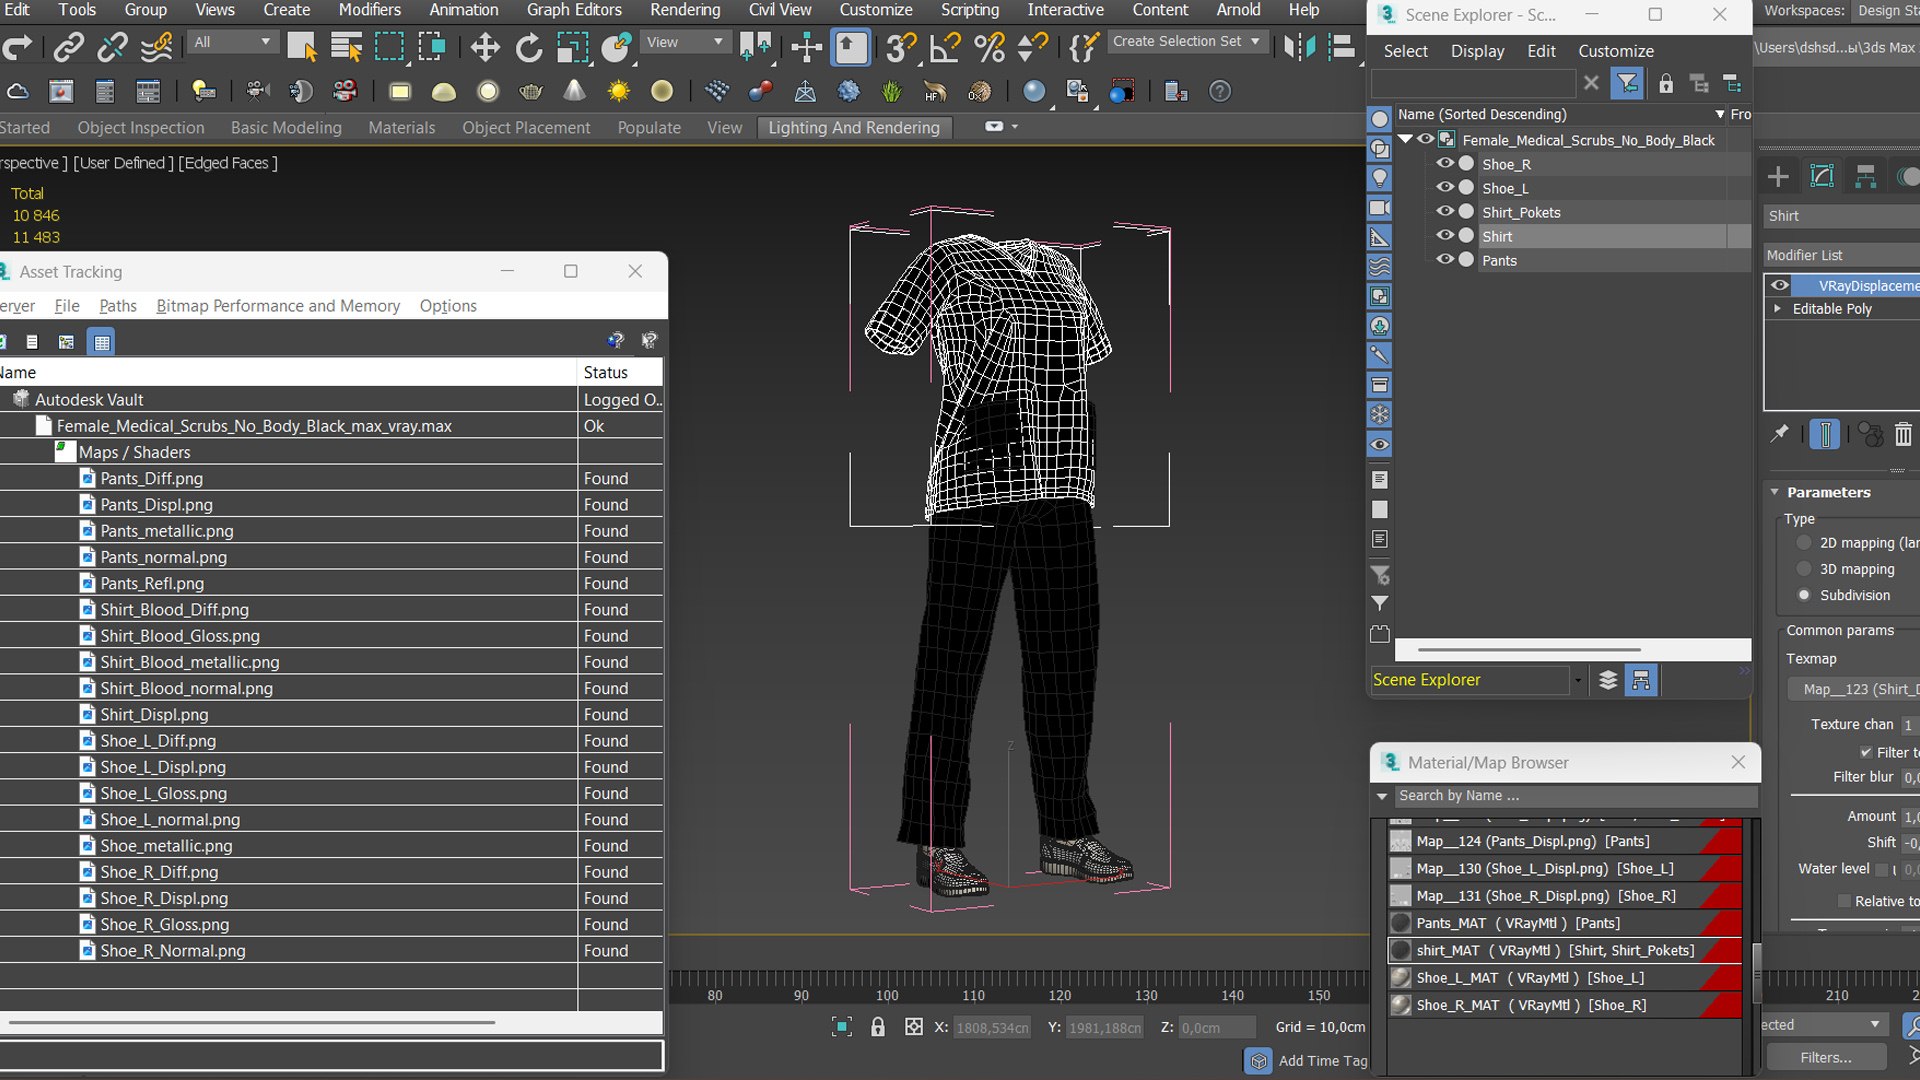
Task: Click remove modifier trash icon
Action: (x=1903, y=434)
